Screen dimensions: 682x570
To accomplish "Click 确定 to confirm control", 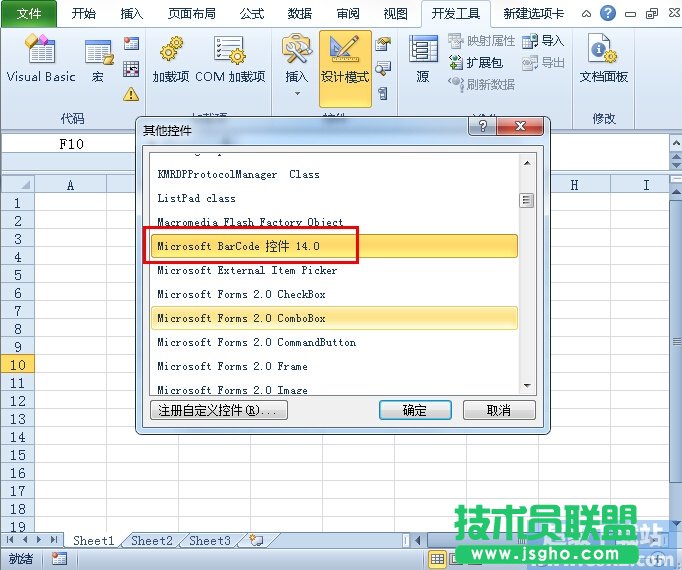I will (x=414, y=410).
